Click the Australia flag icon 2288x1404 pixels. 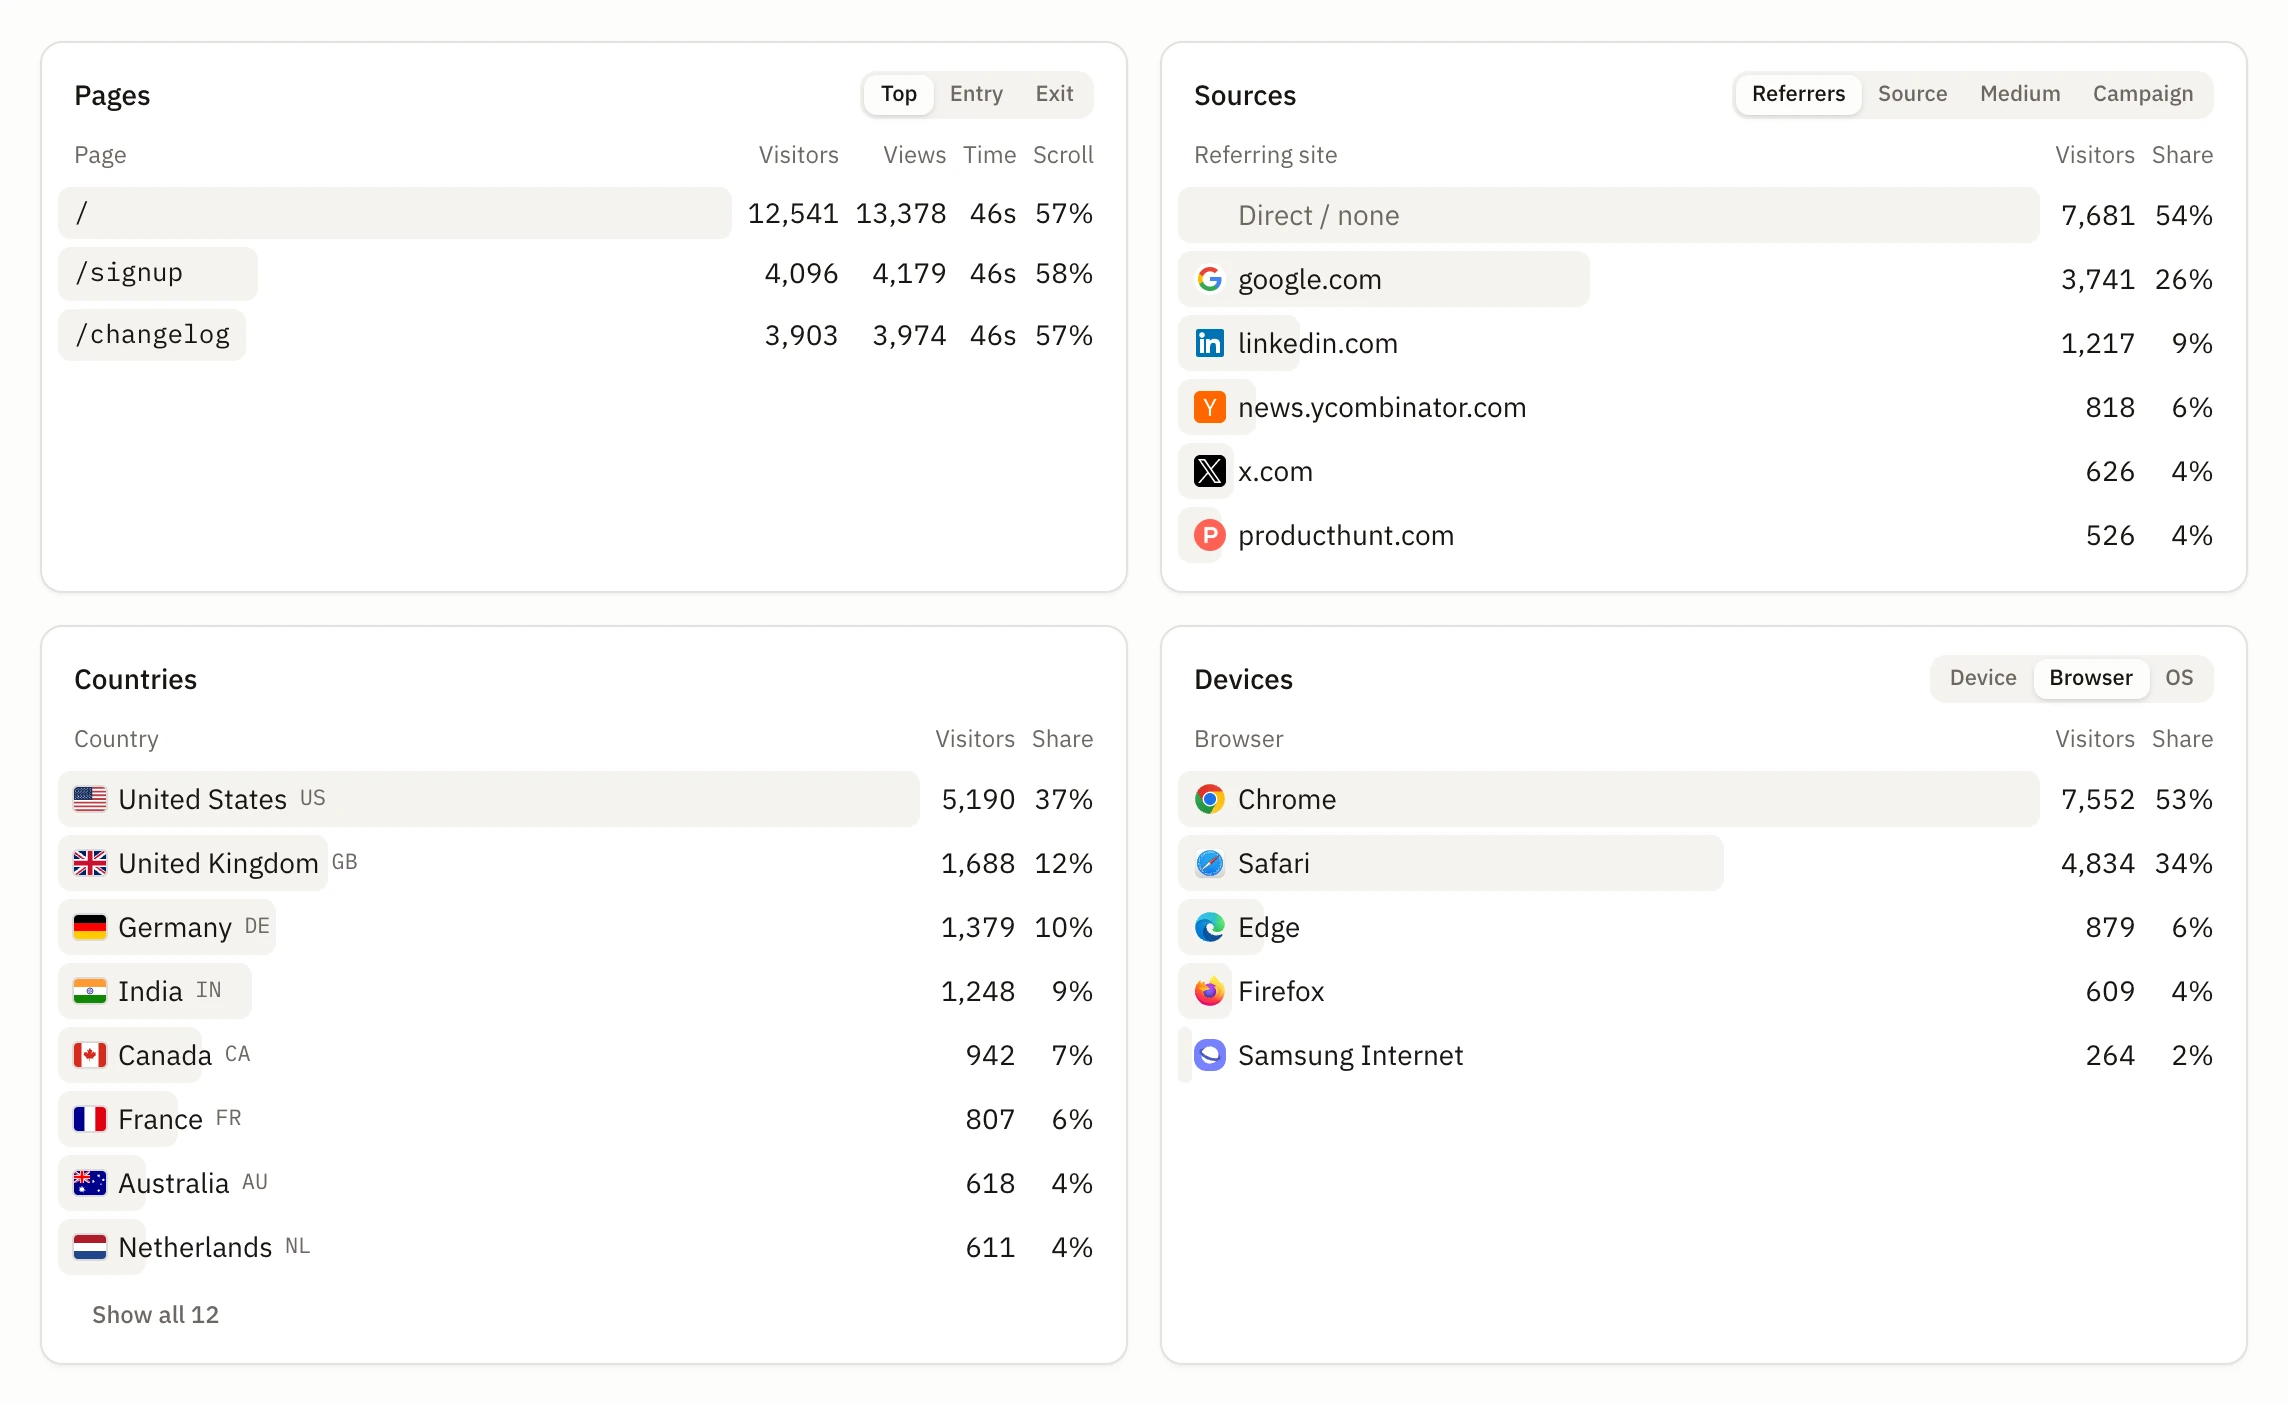pos(90,1183)
